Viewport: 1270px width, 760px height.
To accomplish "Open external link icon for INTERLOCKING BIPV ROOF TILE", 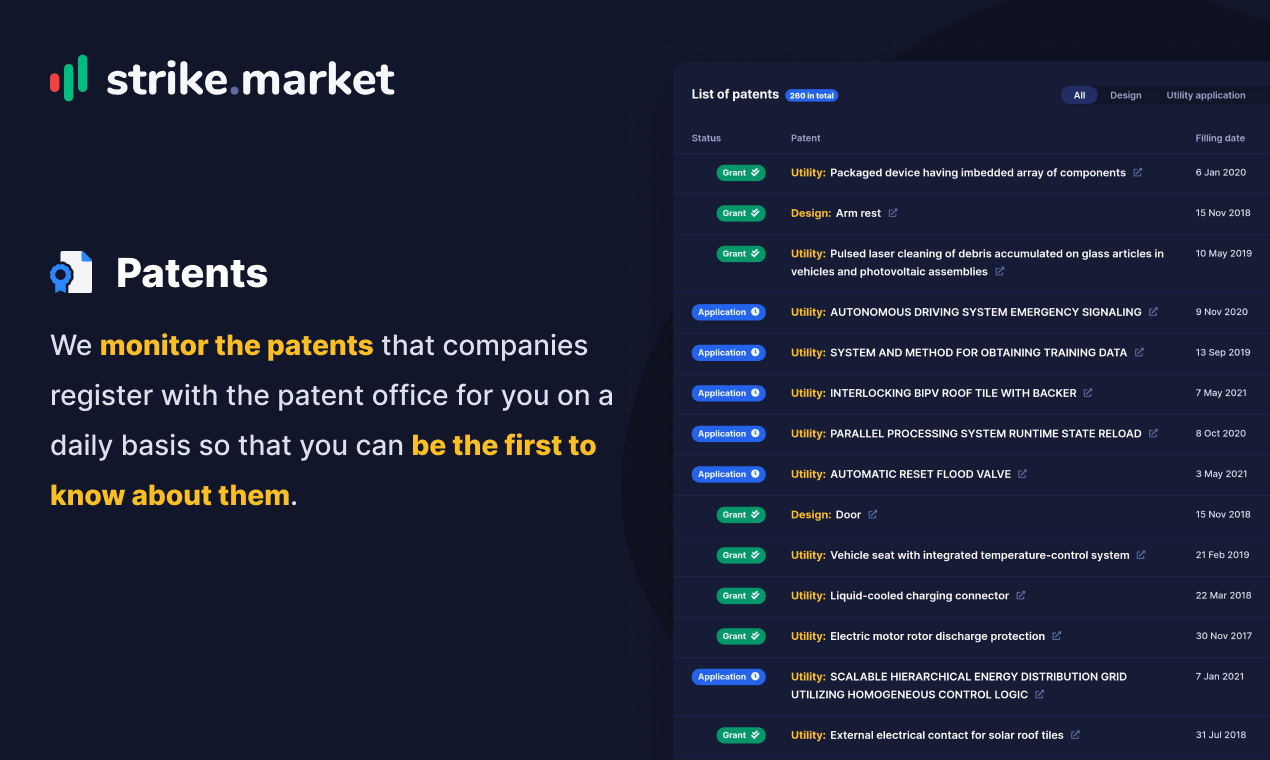I will (x=1088, y=393).
